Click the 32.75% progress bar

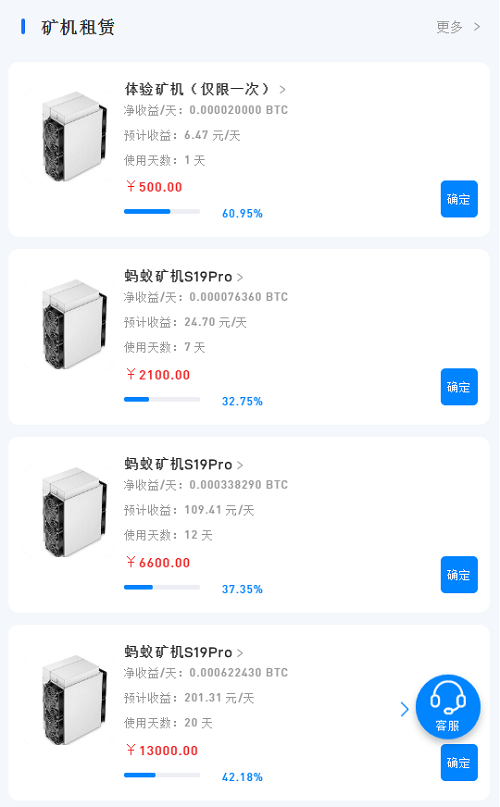point(162,399)
